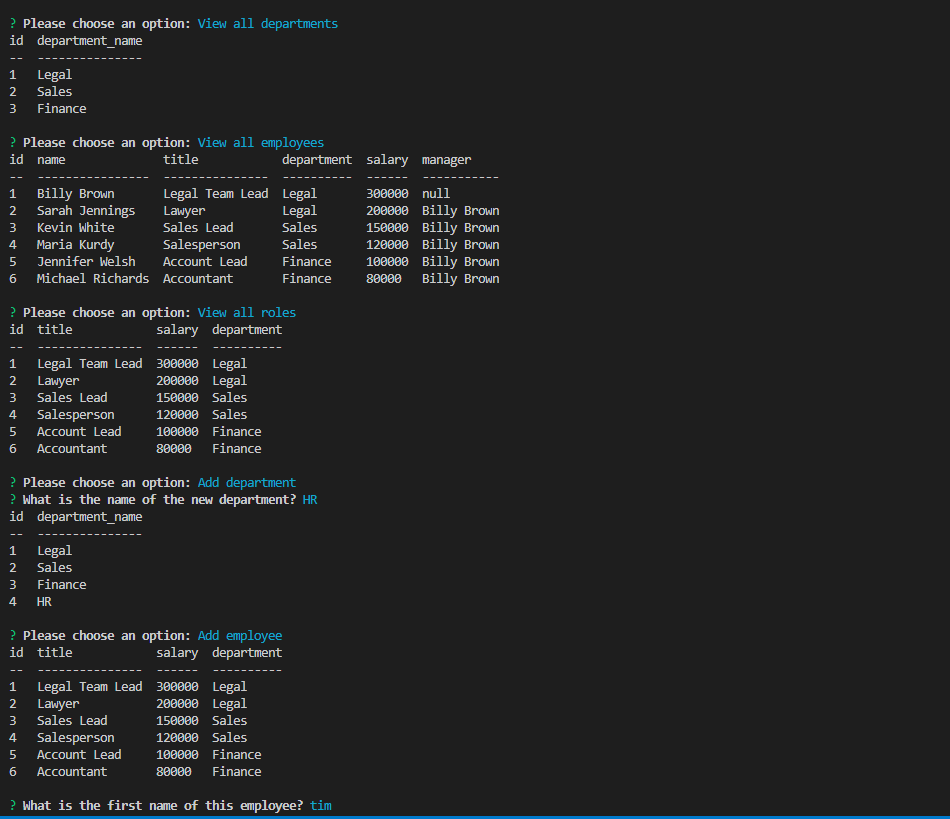950x819 pixels.
Task: Click the typed "tim" first name answer
Action: pyautogui.click(x=321, y=806)
